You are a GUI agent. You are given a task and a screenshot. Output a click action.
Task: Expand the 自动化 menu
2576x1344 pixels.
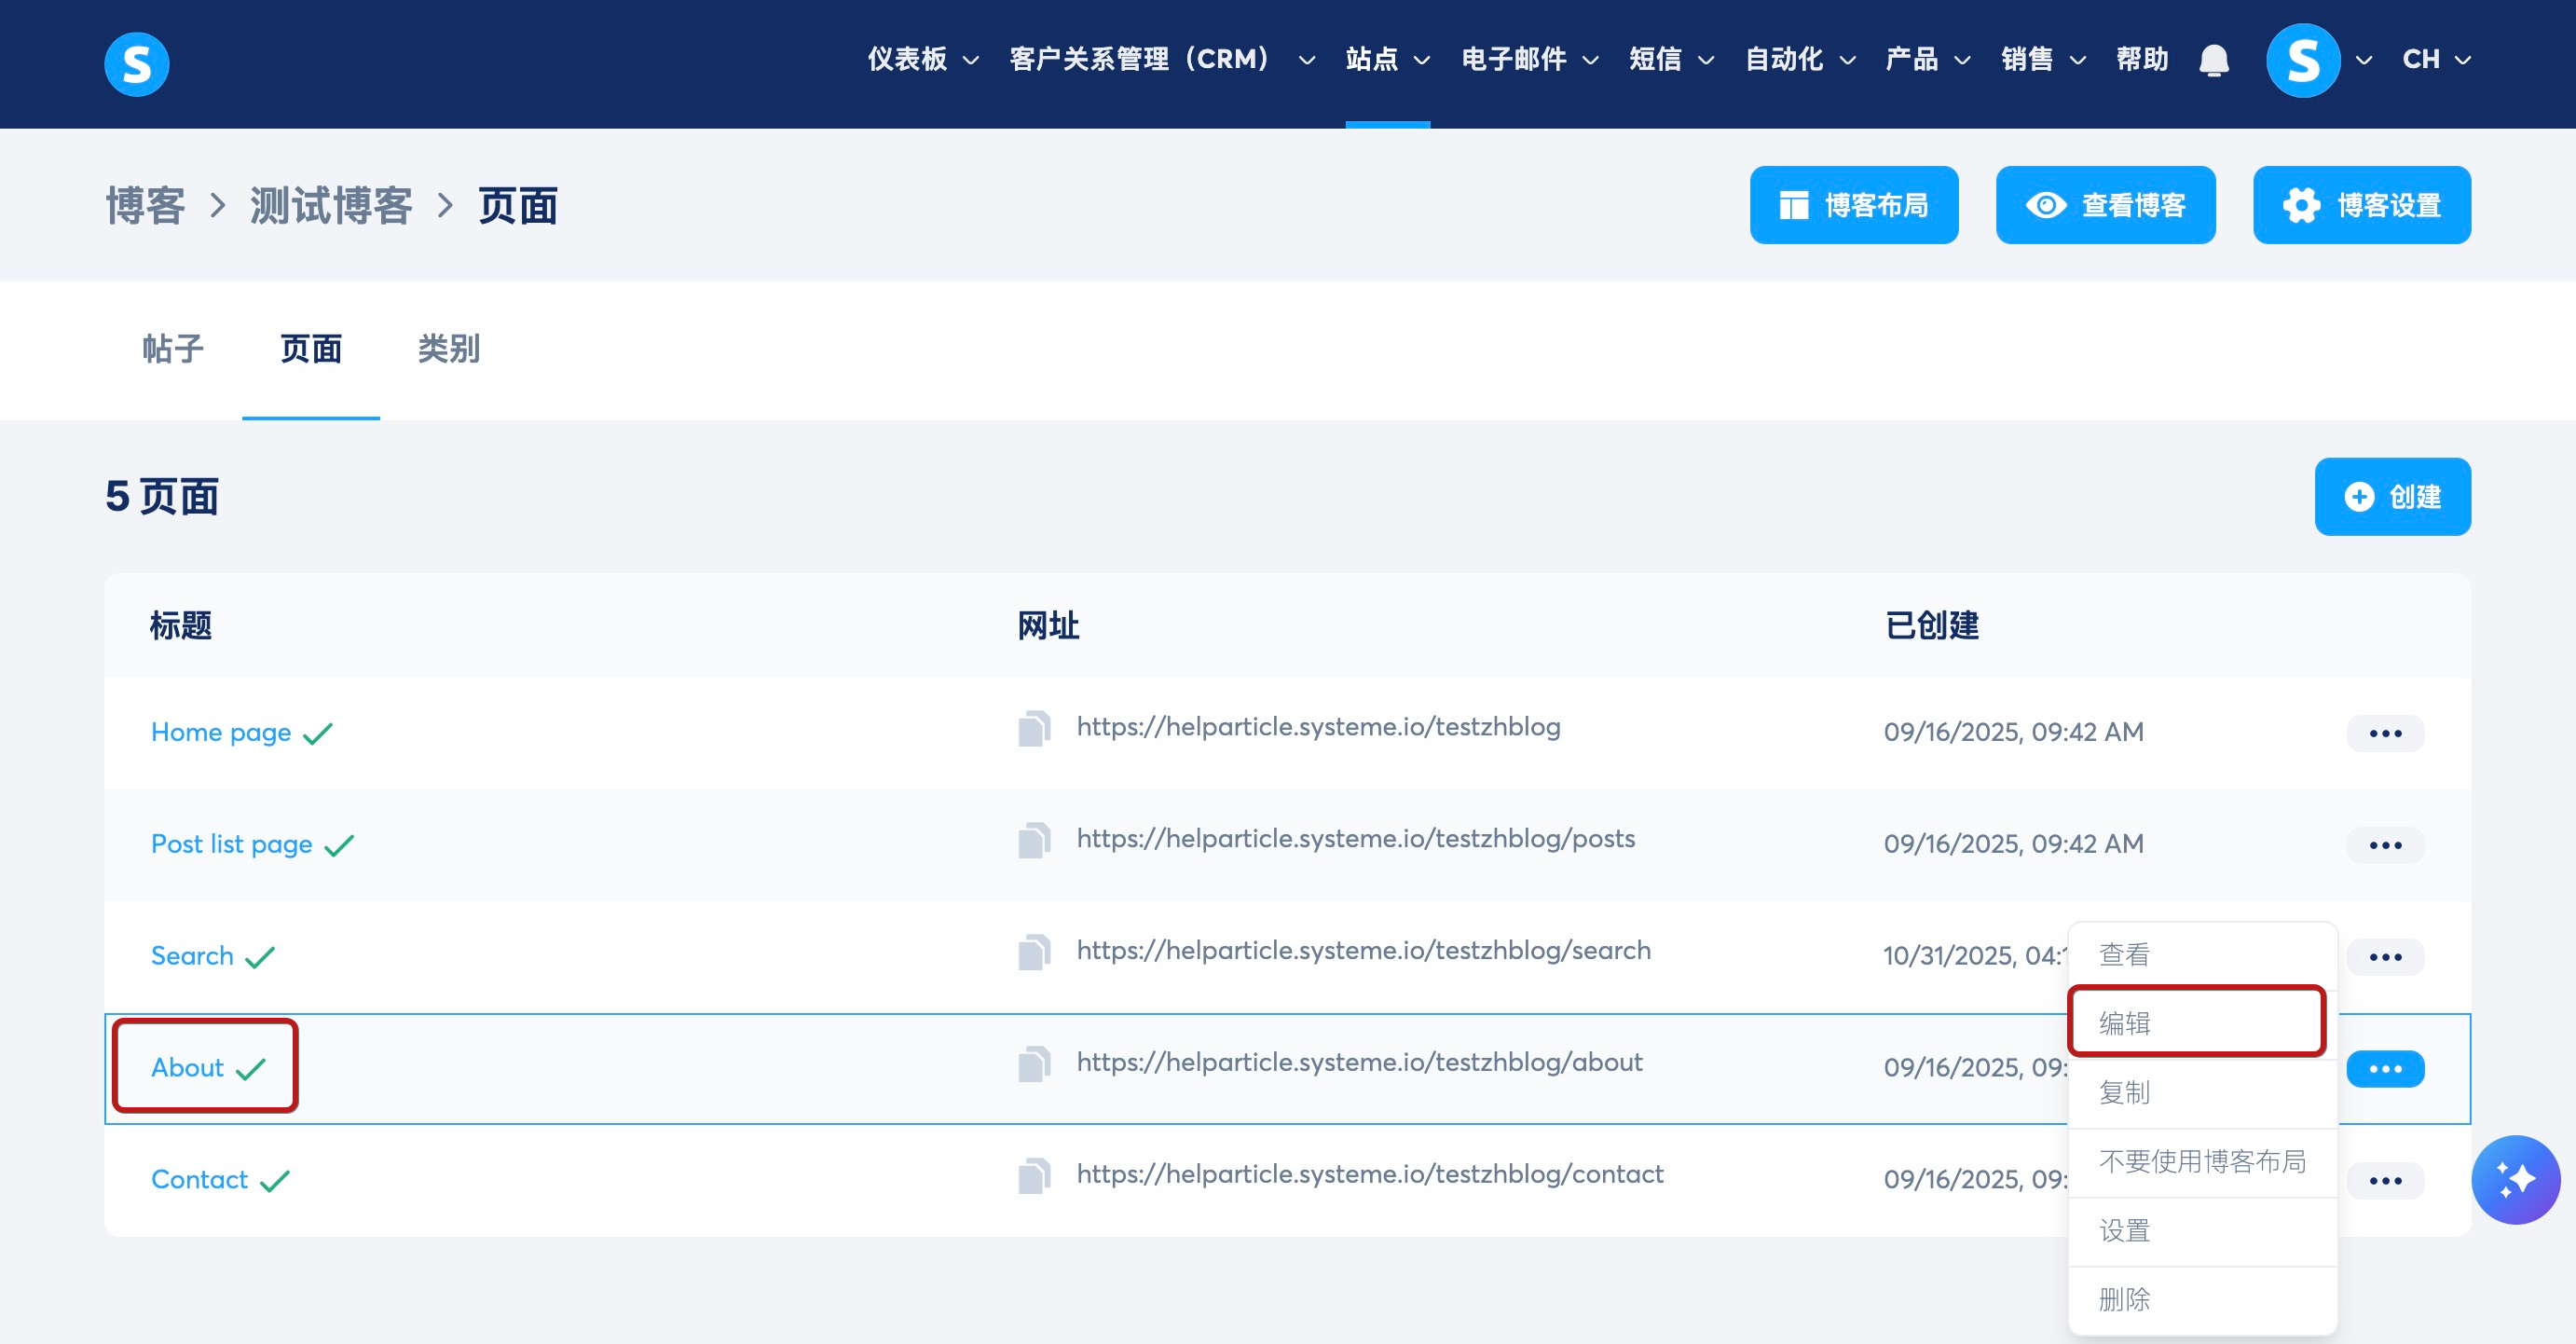click(1800, 60)
